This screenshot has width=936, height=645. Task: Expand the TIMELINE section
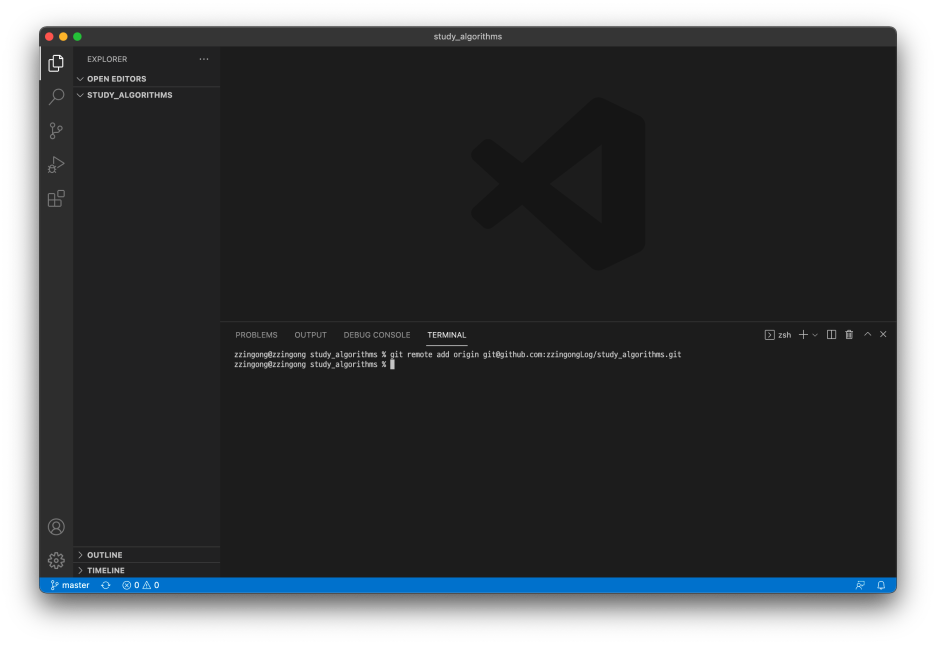tap(147, 570)
